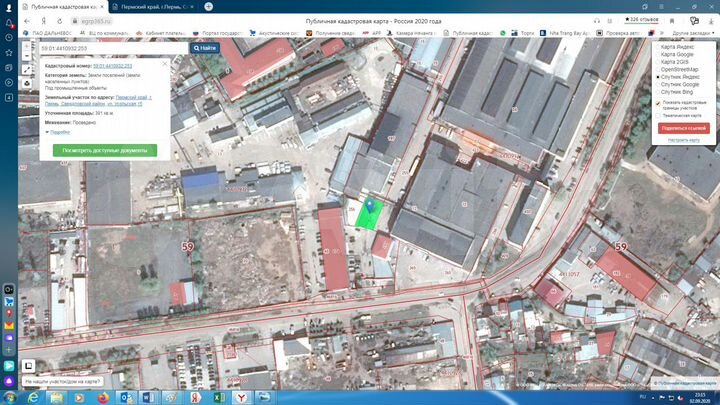Enable Тематическая карта checkbox
This screenshot has height=405, width=720.
[659, 115]
